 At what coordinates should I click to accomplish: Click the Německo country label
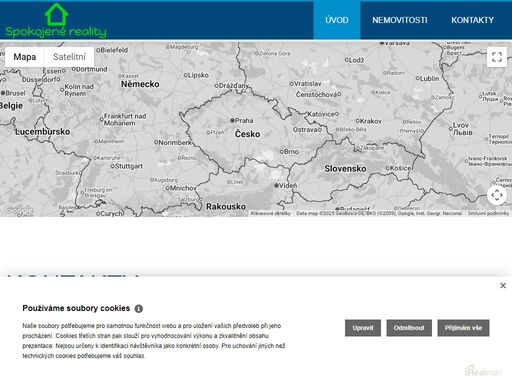[x=140, y=84]
